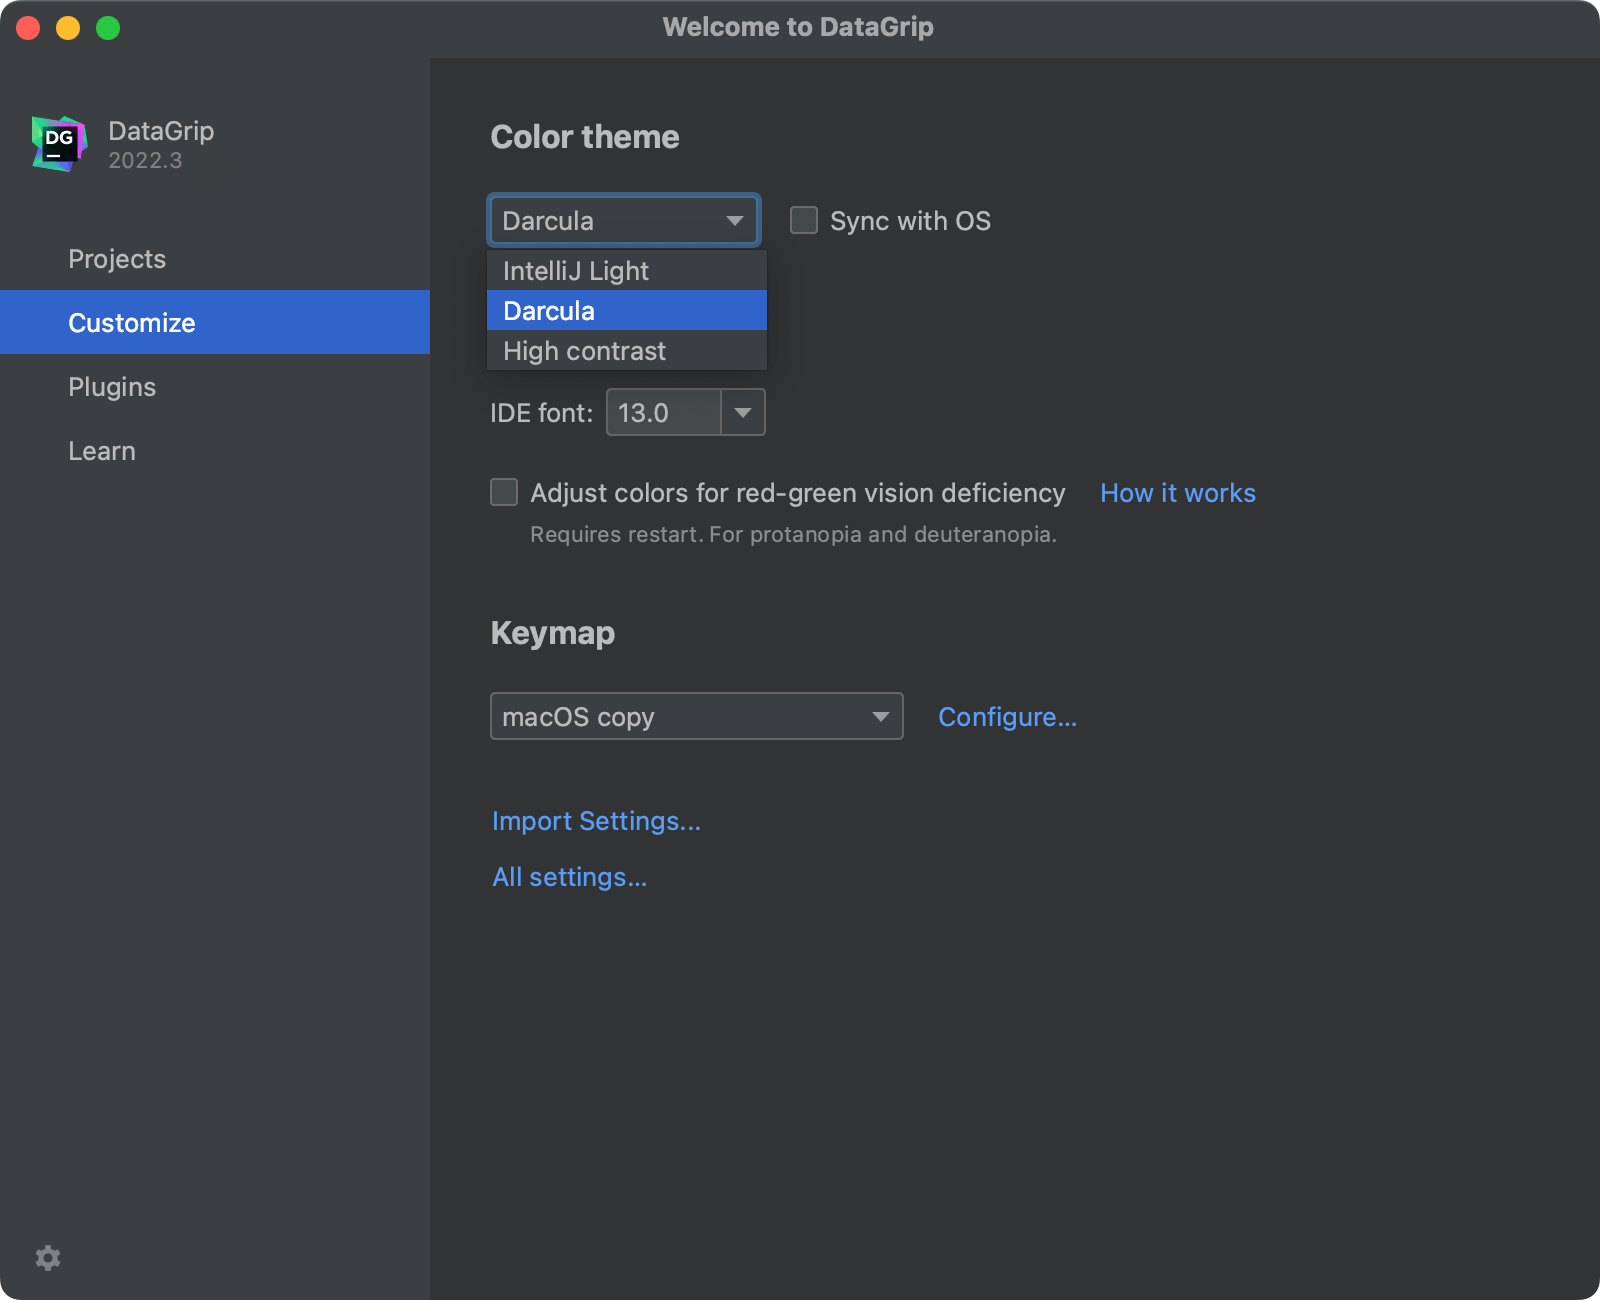Select the IntelliJ Light theme

(575, 269)
